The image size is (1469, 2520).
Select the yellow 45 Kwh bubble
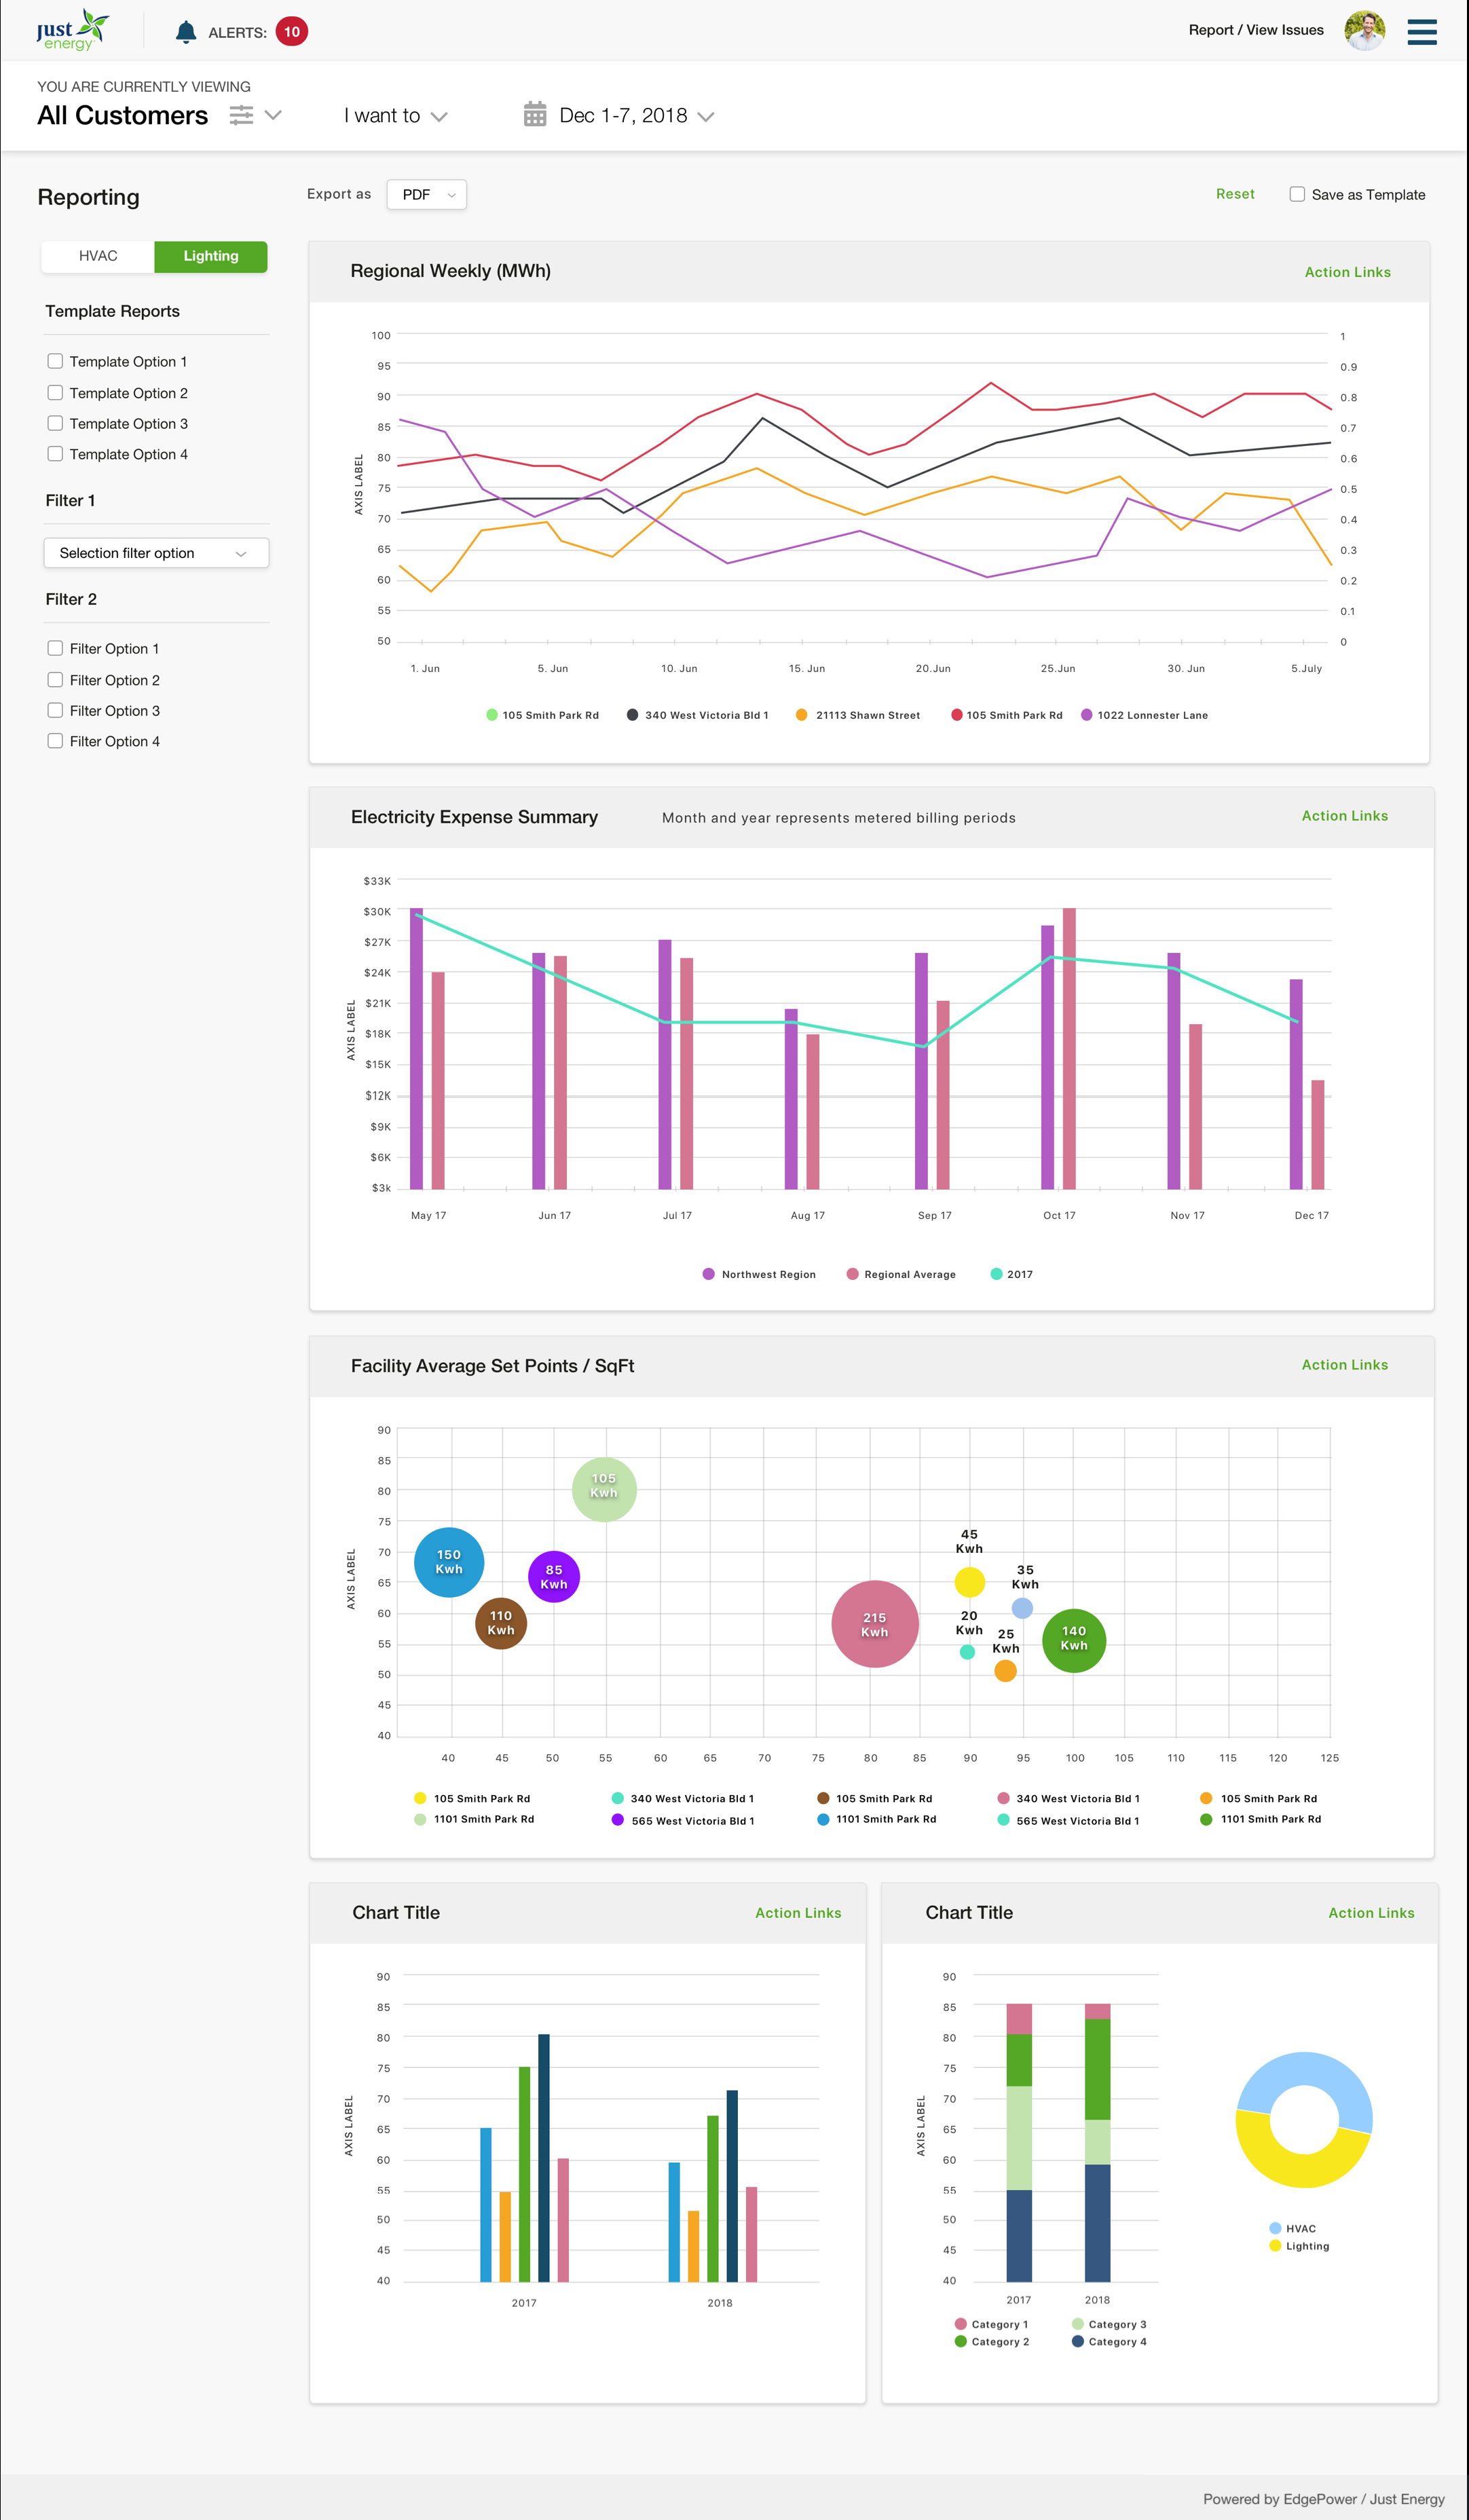click(970, 1582)
